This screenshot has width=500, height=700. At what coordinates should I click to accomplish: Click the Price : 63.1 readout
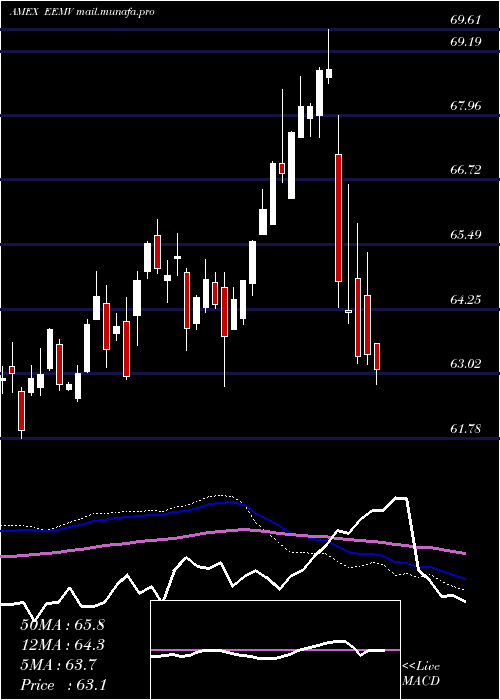(x=62, y=685)
